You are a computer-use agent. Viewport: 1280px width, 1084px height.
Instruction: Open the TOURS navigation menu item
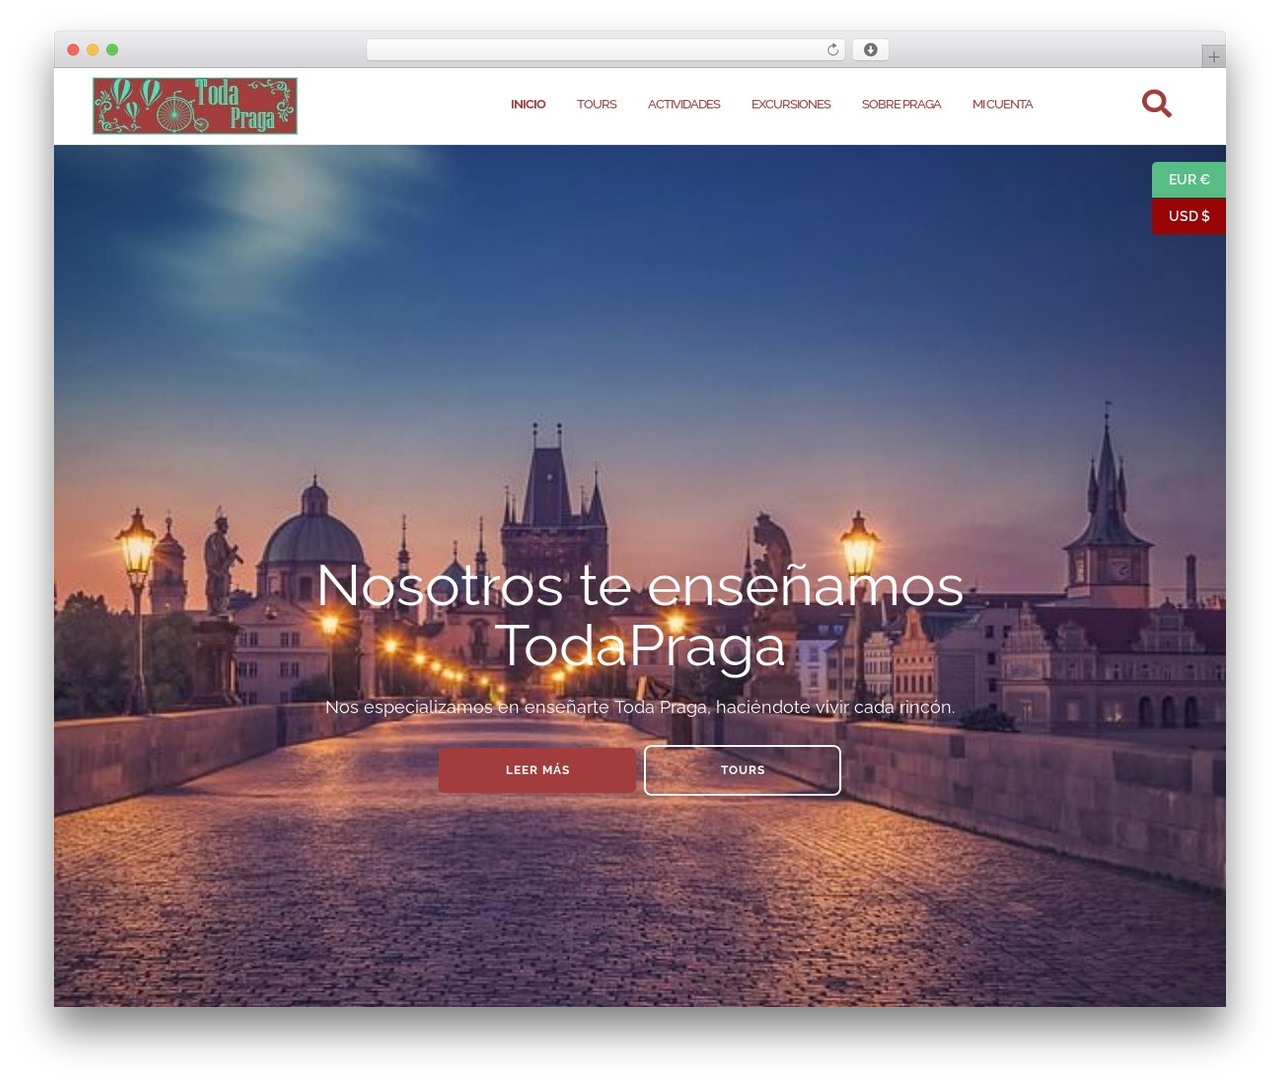(x=597, y=104)
